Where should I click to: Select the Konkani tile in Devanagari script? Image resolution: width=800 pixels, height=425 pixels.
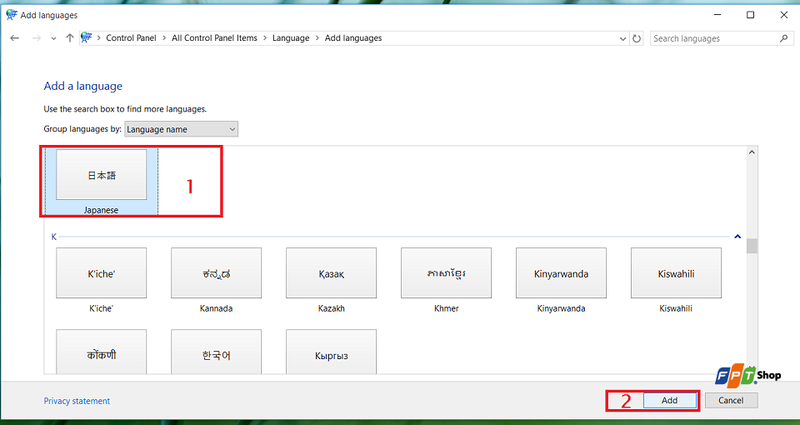coord(101,352)
